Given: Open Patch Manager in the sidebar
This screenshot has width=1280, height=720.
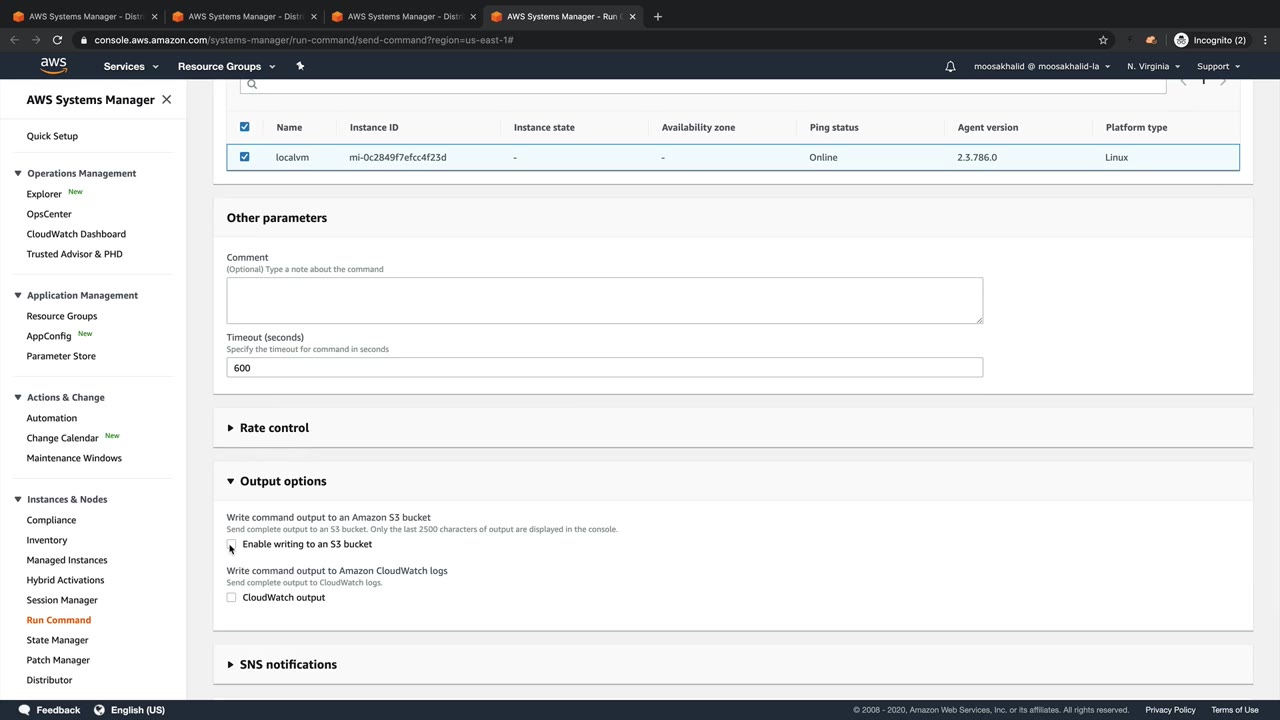Looking at the screenshot, I should (x=58, y=660).
